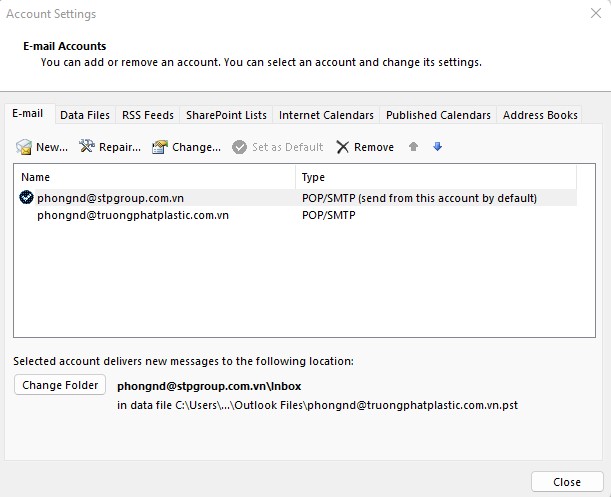The width and height of the screenshot is (611, 497).
Task: Open the RSS Feeds tab
Action: pyautogui.click(x=147, y=115)
